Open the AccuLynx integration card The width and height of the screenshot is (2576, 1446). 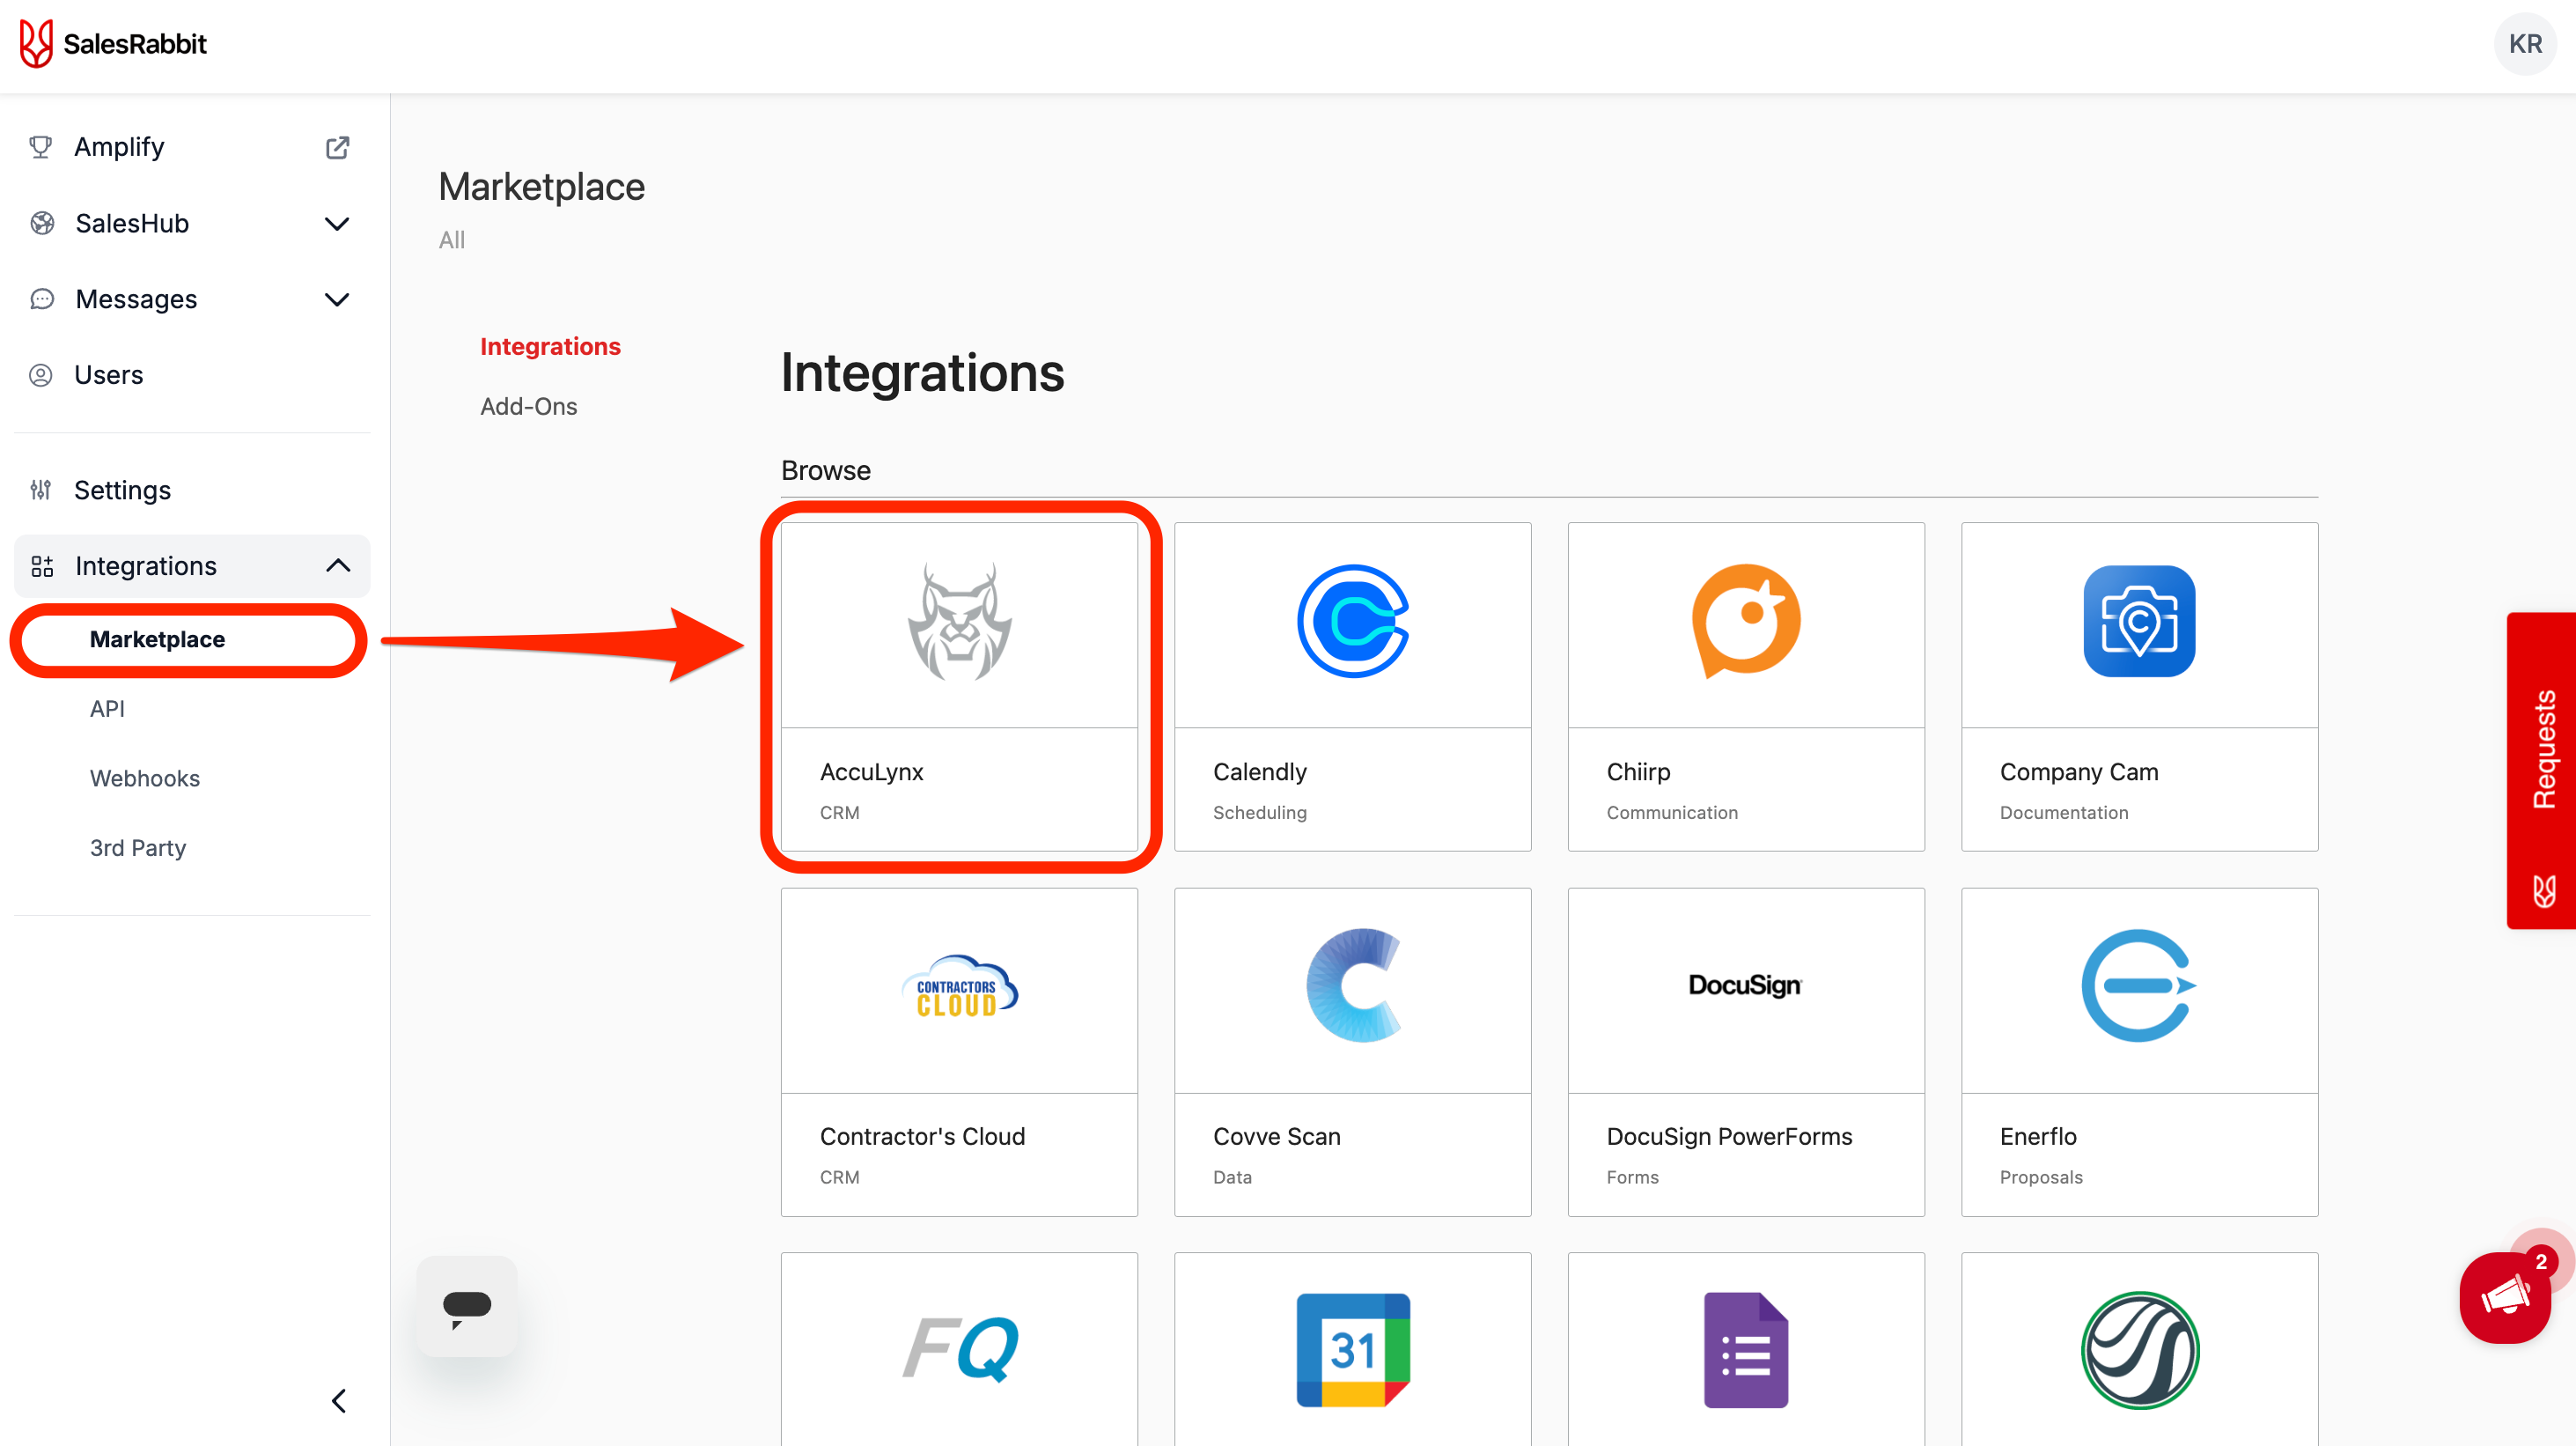958,687
